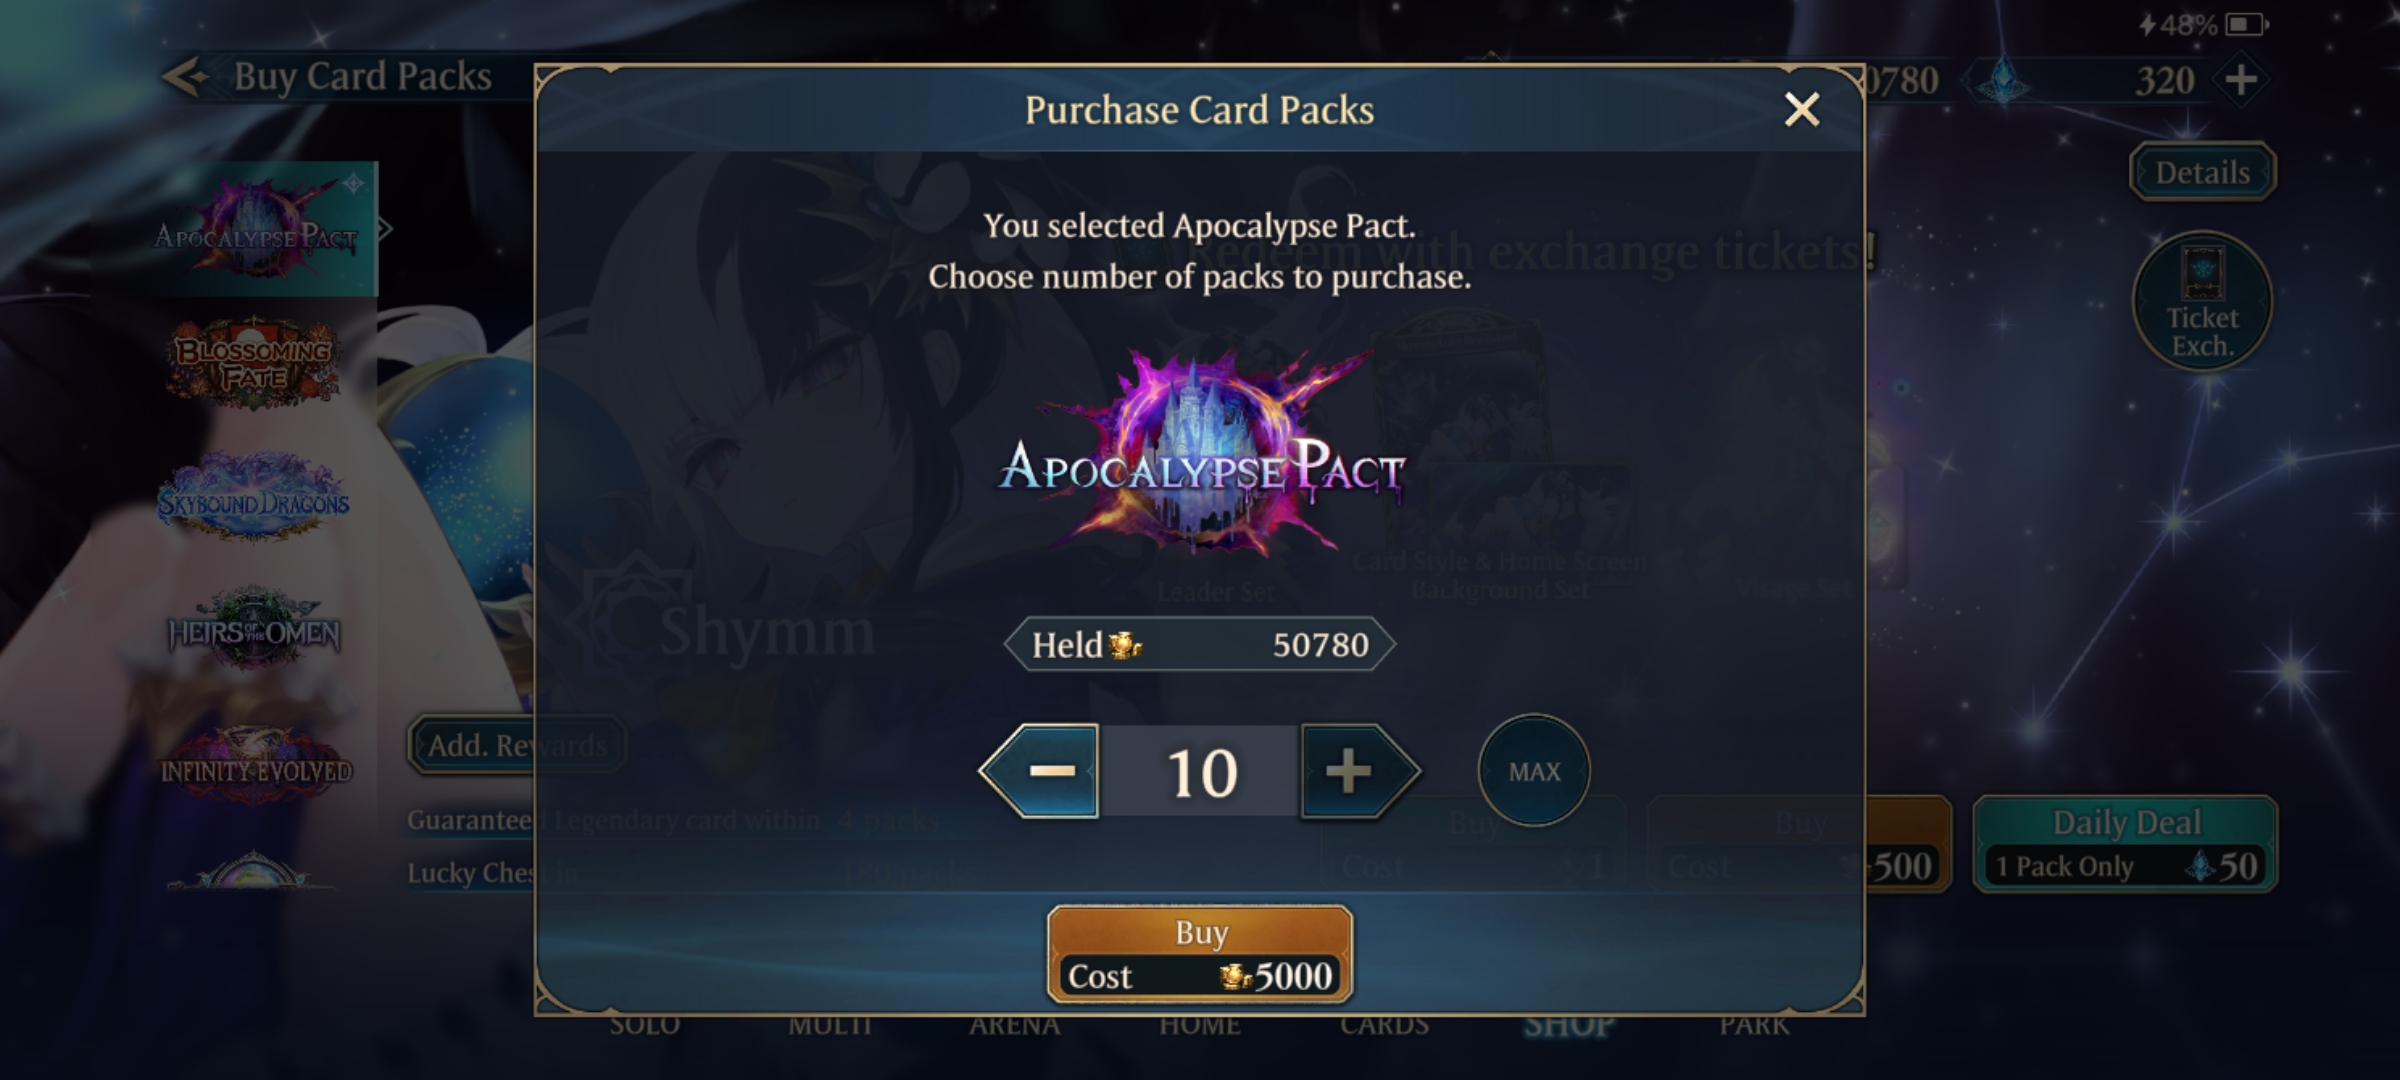
Task: Close the Purchase Card Packs dialog
Action: tap(1801, 109)
